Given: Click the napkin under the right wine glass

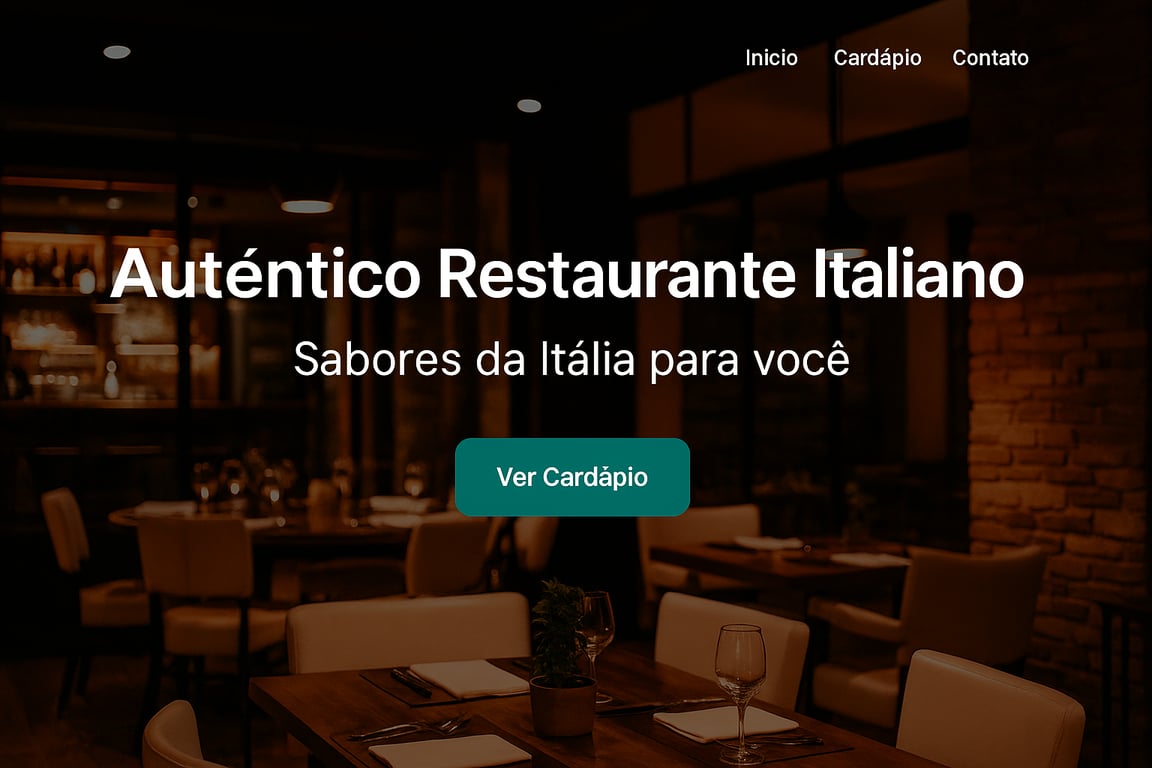Looking at the screenshot, I should (725, 722).
